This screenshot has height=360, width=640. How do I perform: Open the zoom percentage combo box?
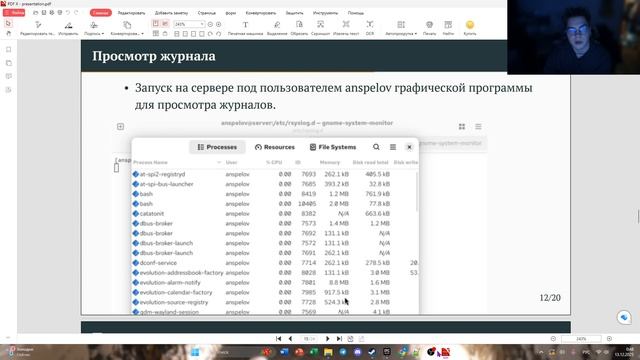(x=189, y=24)
